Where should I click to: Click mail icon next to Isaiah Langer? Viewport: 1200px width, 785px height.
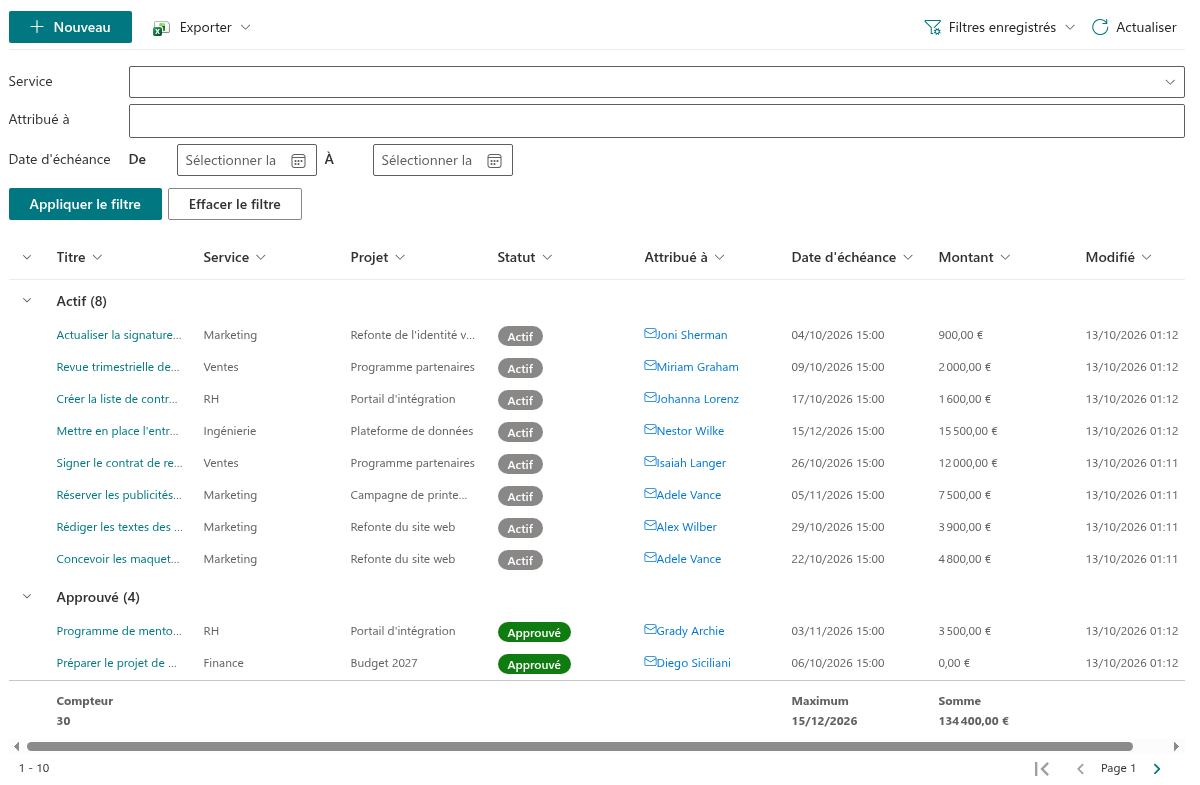tap(650, 462)
